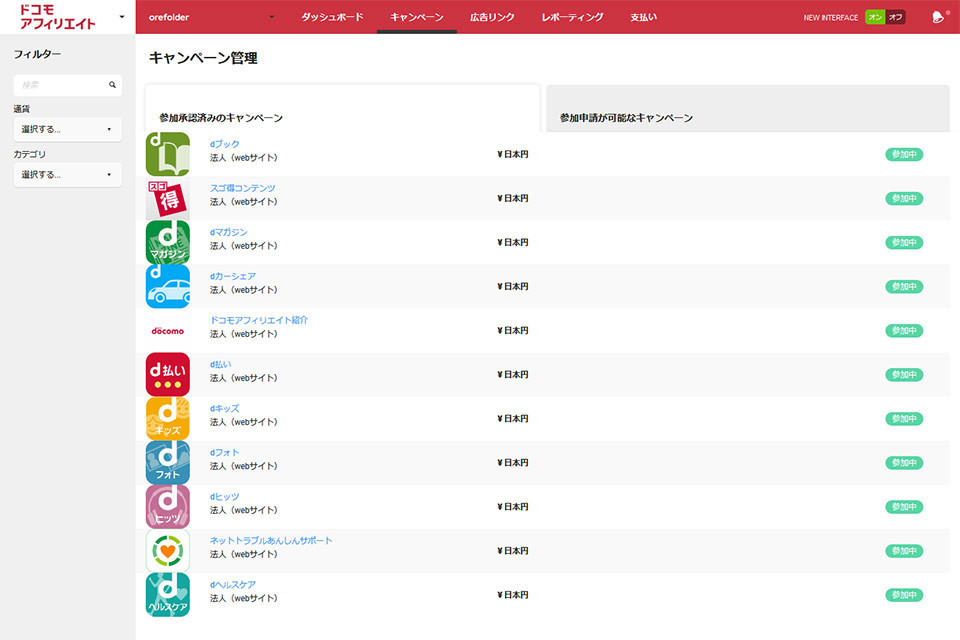Open the d払い campaign link
Image resolution: width=960 pixels, height=640 pixels.
(x=220, y=364)
